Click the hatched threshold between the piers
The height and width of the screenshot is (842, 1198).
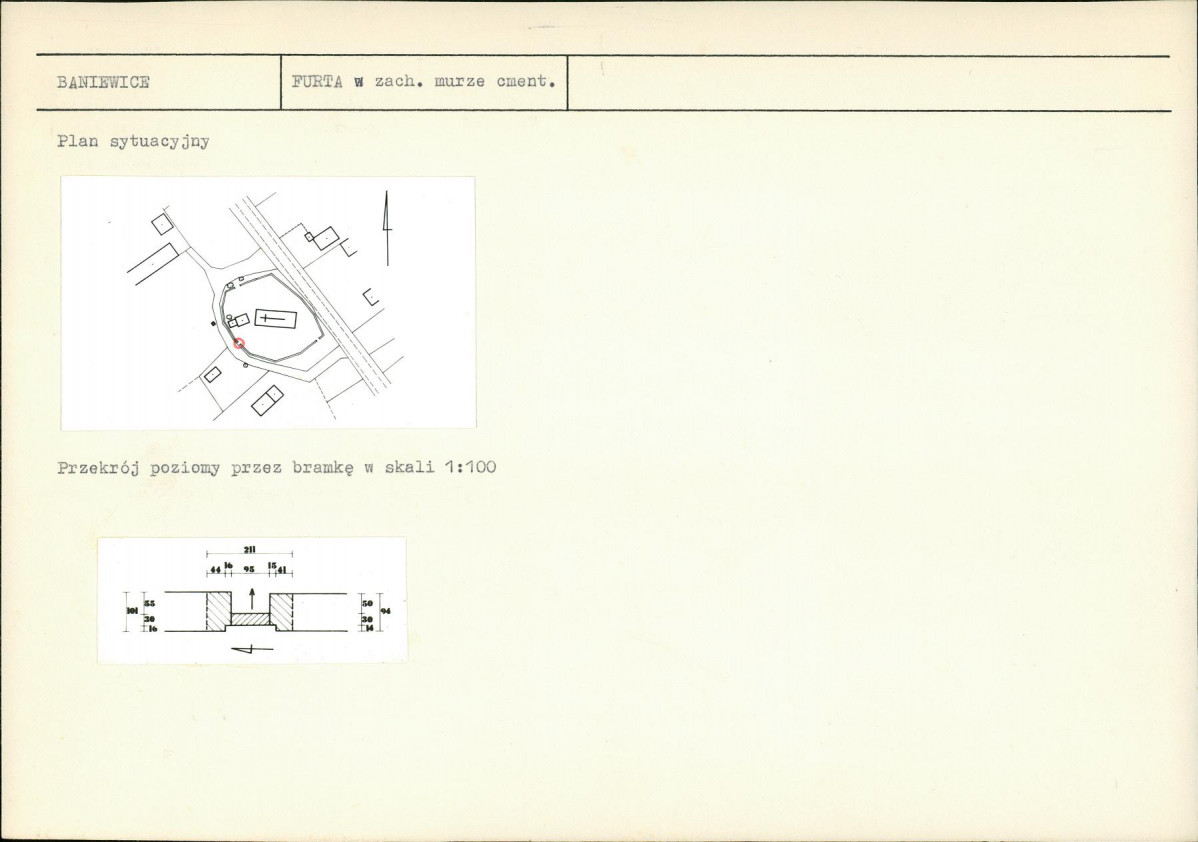tap(251, 619)
